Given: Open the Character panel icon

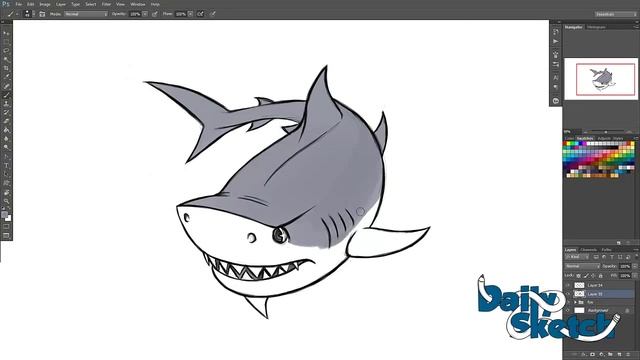Looking at the screenshot, I should click(556, 77).
